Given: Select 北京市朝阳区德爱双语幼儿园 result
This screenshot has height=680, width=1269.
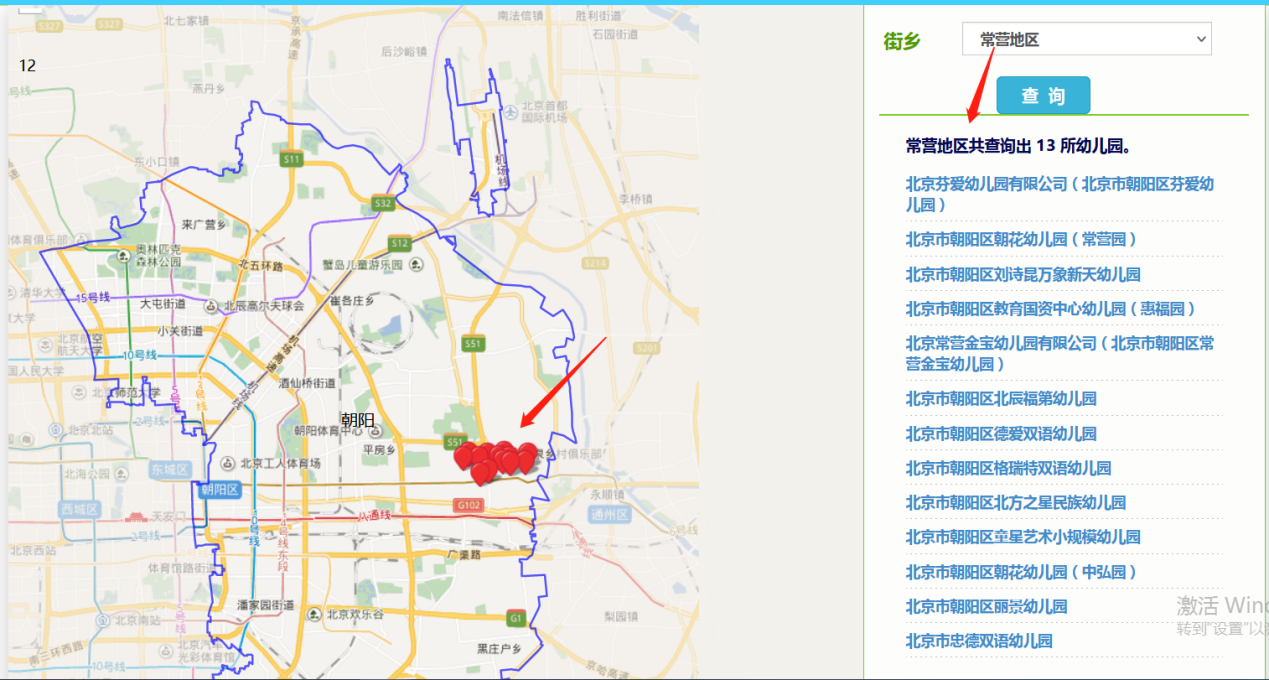Looking at the screenshot, I should [x=1001, y=433].
